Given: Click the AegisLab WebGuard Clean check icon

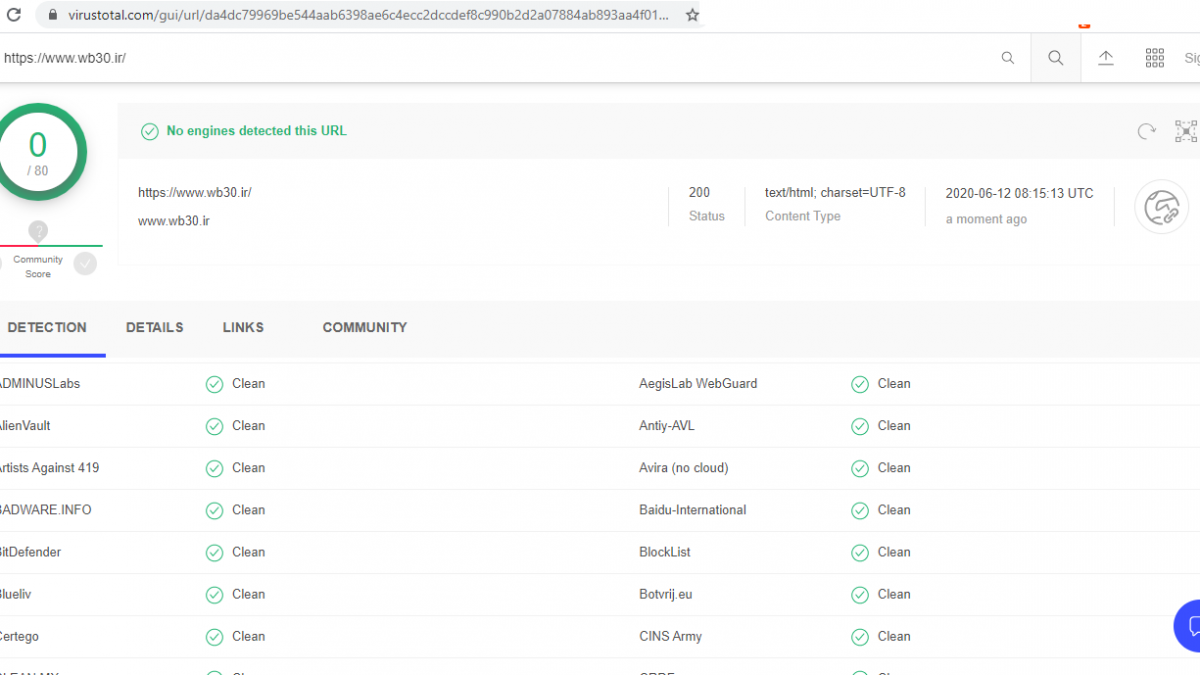Looking at the screenshot, I should tap(860, 384).
